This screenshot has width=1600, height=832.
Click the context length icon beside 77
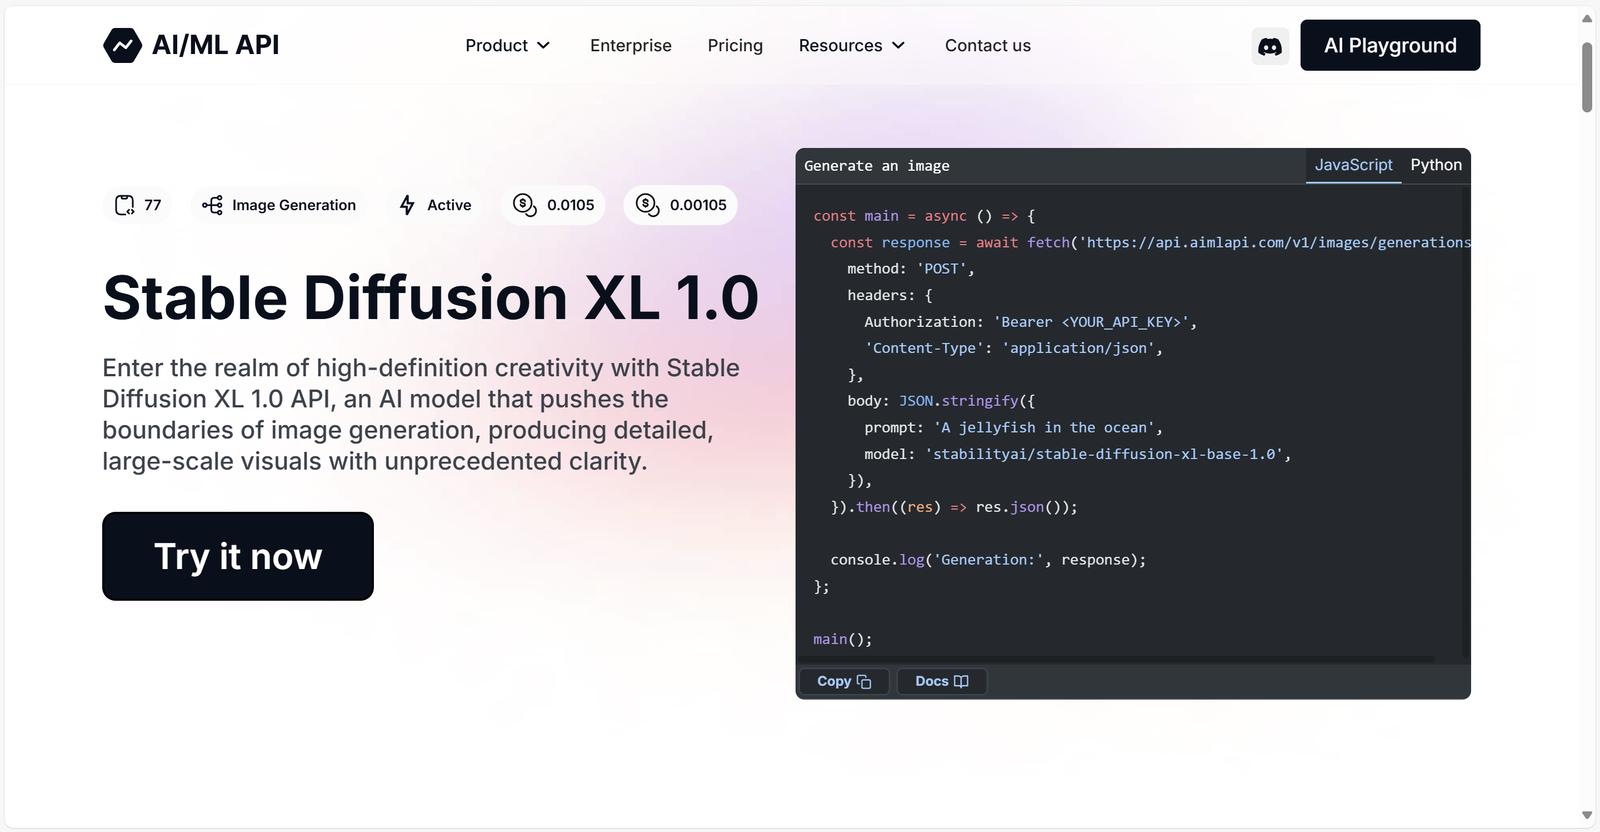point(124,205)
